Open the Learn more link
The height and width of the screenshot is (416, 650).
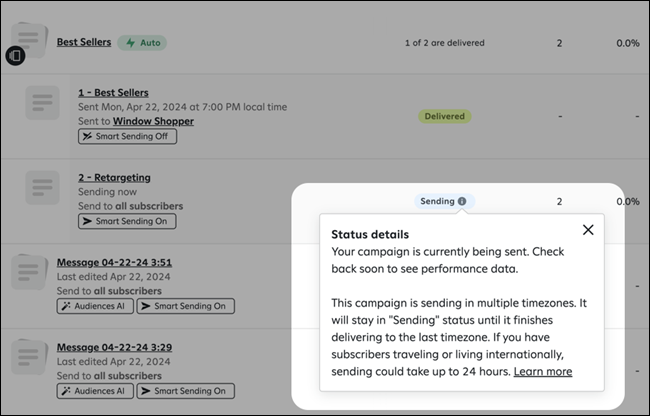[x=543, y=372]
